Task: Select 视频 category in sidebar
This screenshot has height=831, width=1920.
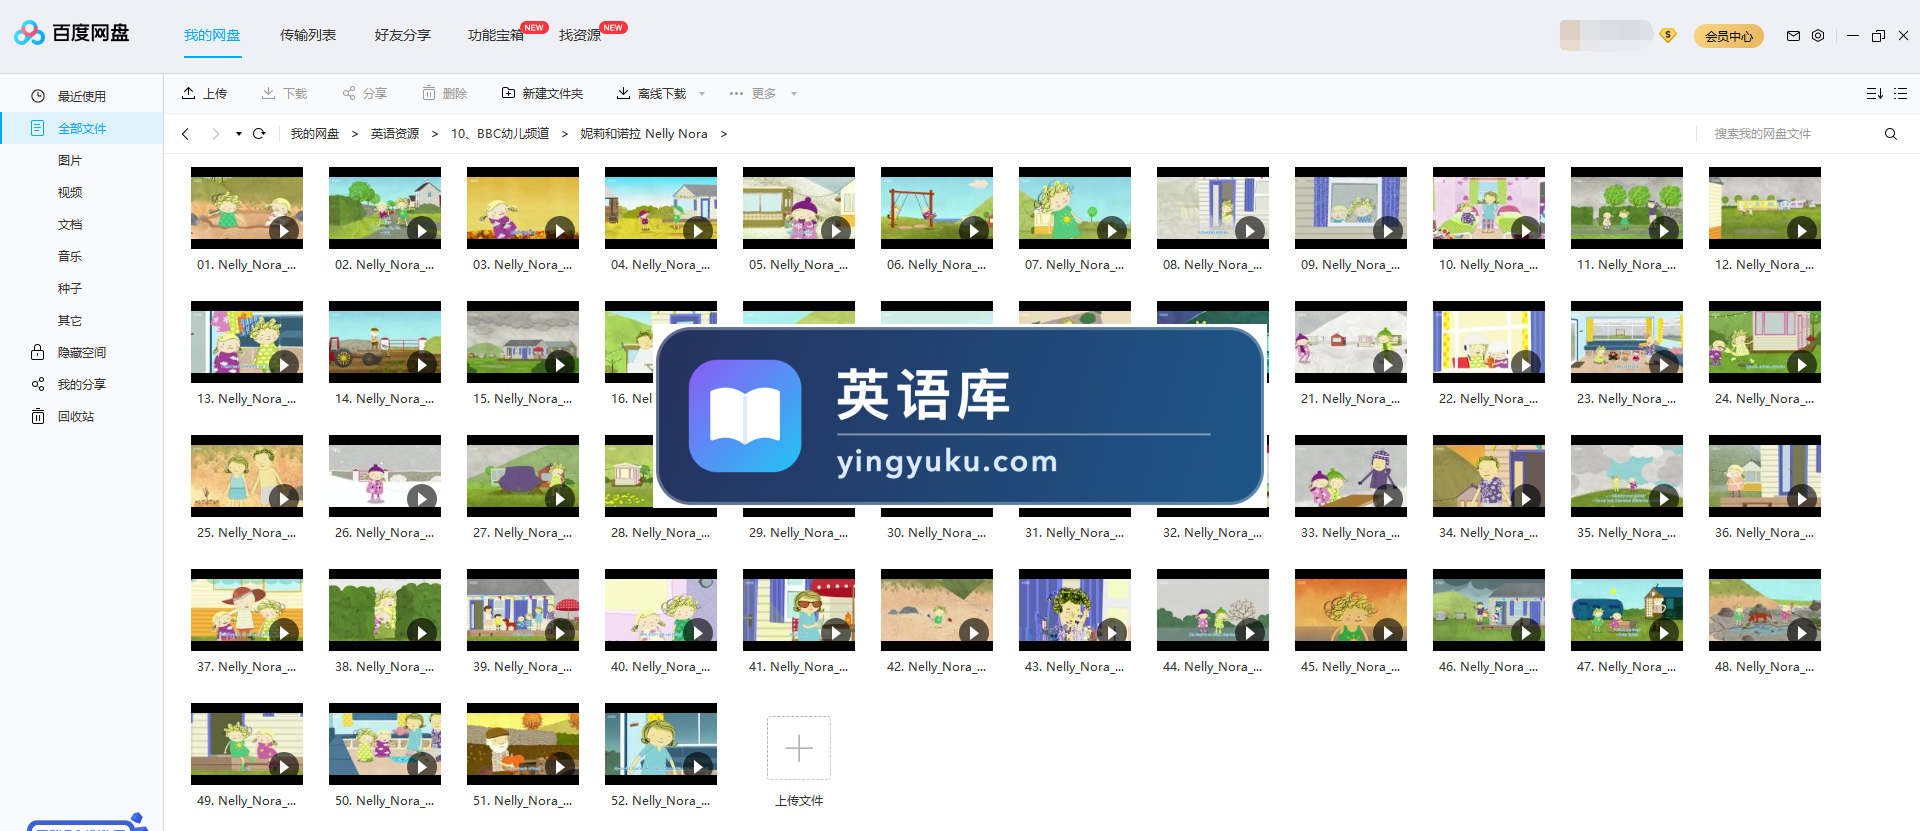Action: coord(70,192)
